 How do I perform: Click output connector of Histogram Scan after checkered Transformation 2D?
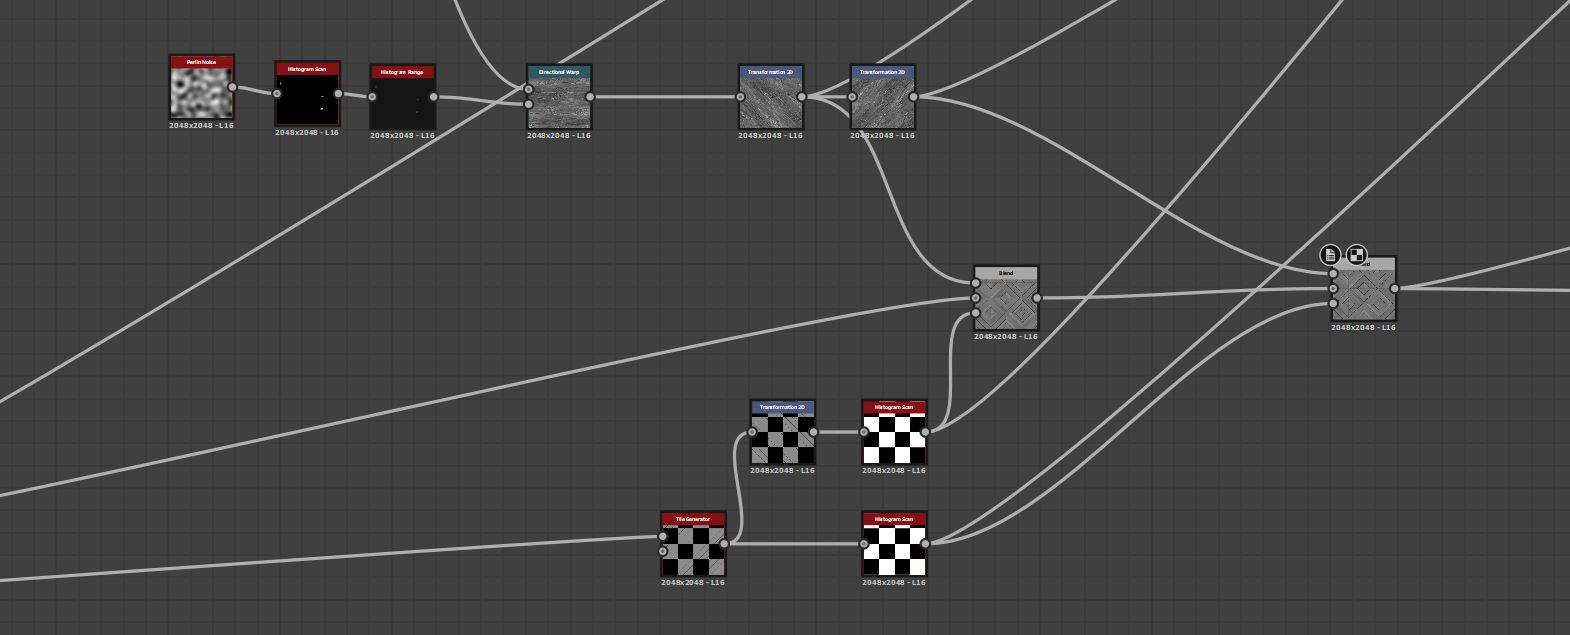[x=926, y=432]
